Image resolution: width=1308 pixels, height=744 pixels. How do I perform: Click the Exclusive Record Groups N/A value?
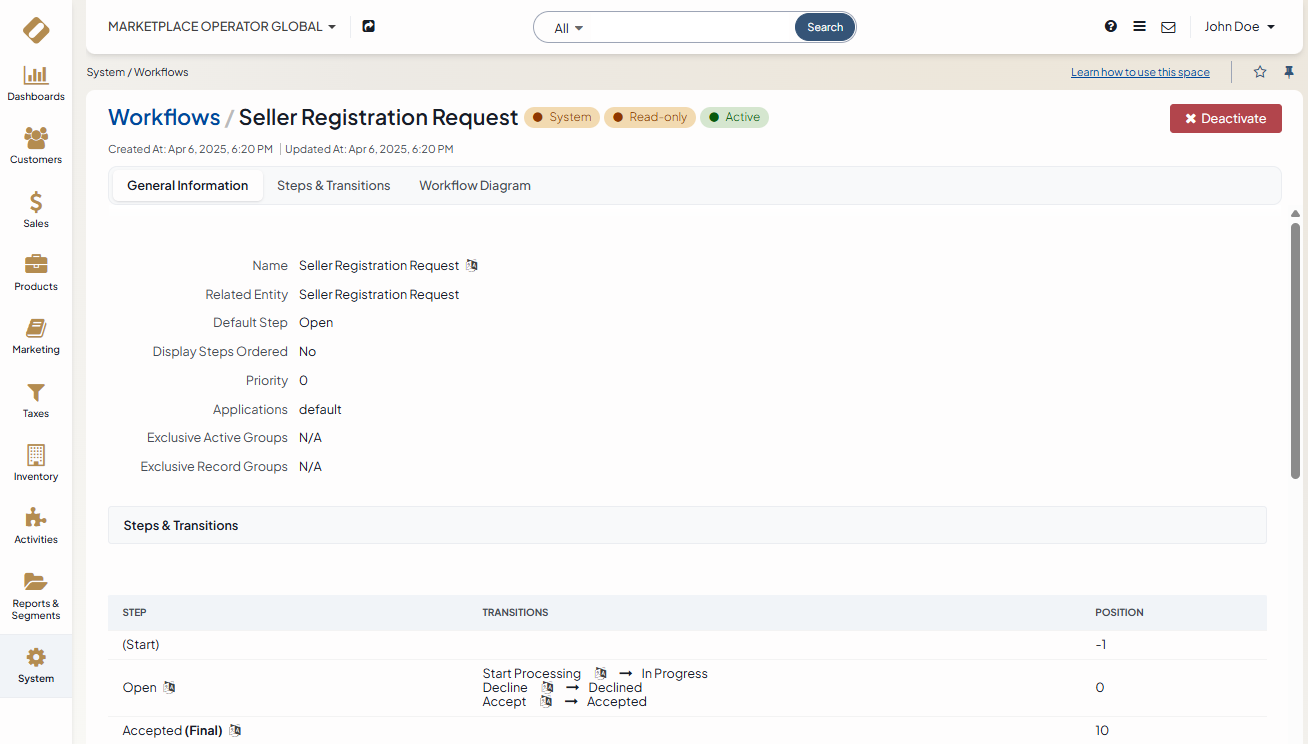[310, 467]
